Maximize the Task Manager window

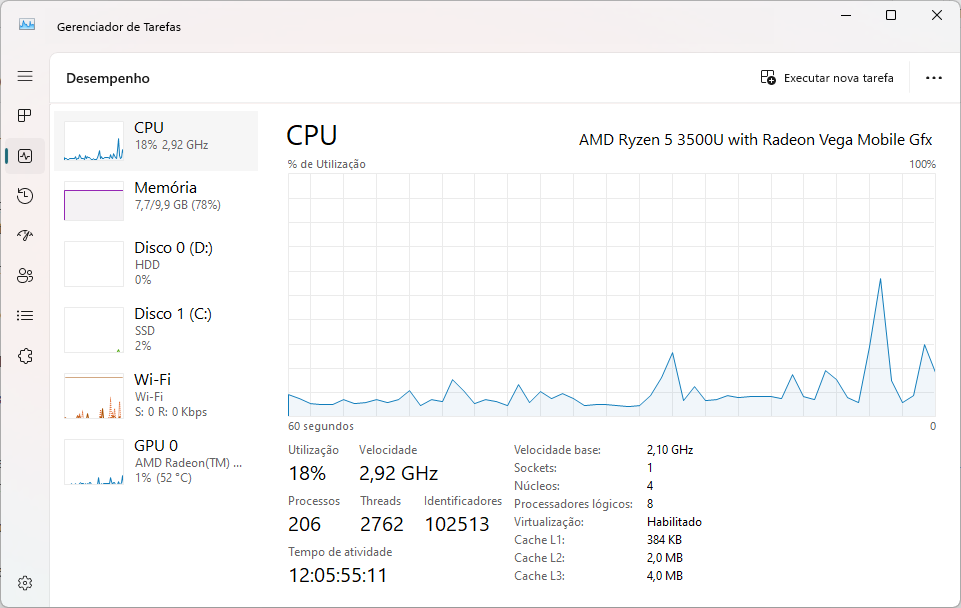pos(891,15)
